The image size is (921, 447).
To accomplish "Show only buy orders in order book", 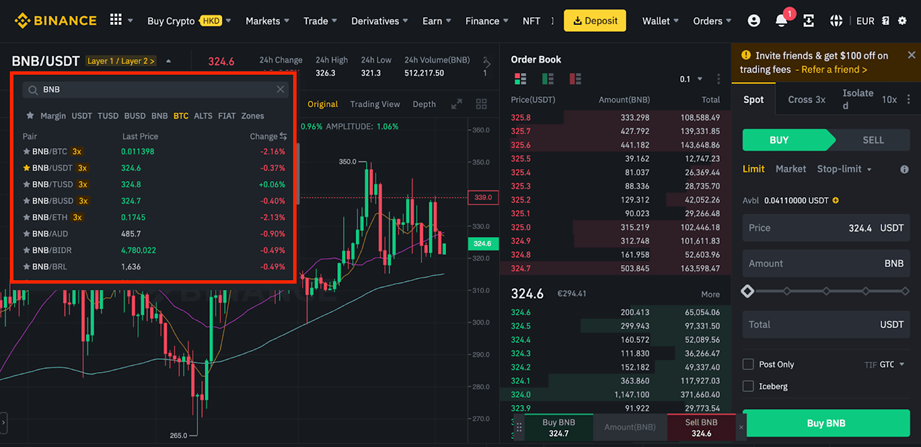I will click(547, 79).
